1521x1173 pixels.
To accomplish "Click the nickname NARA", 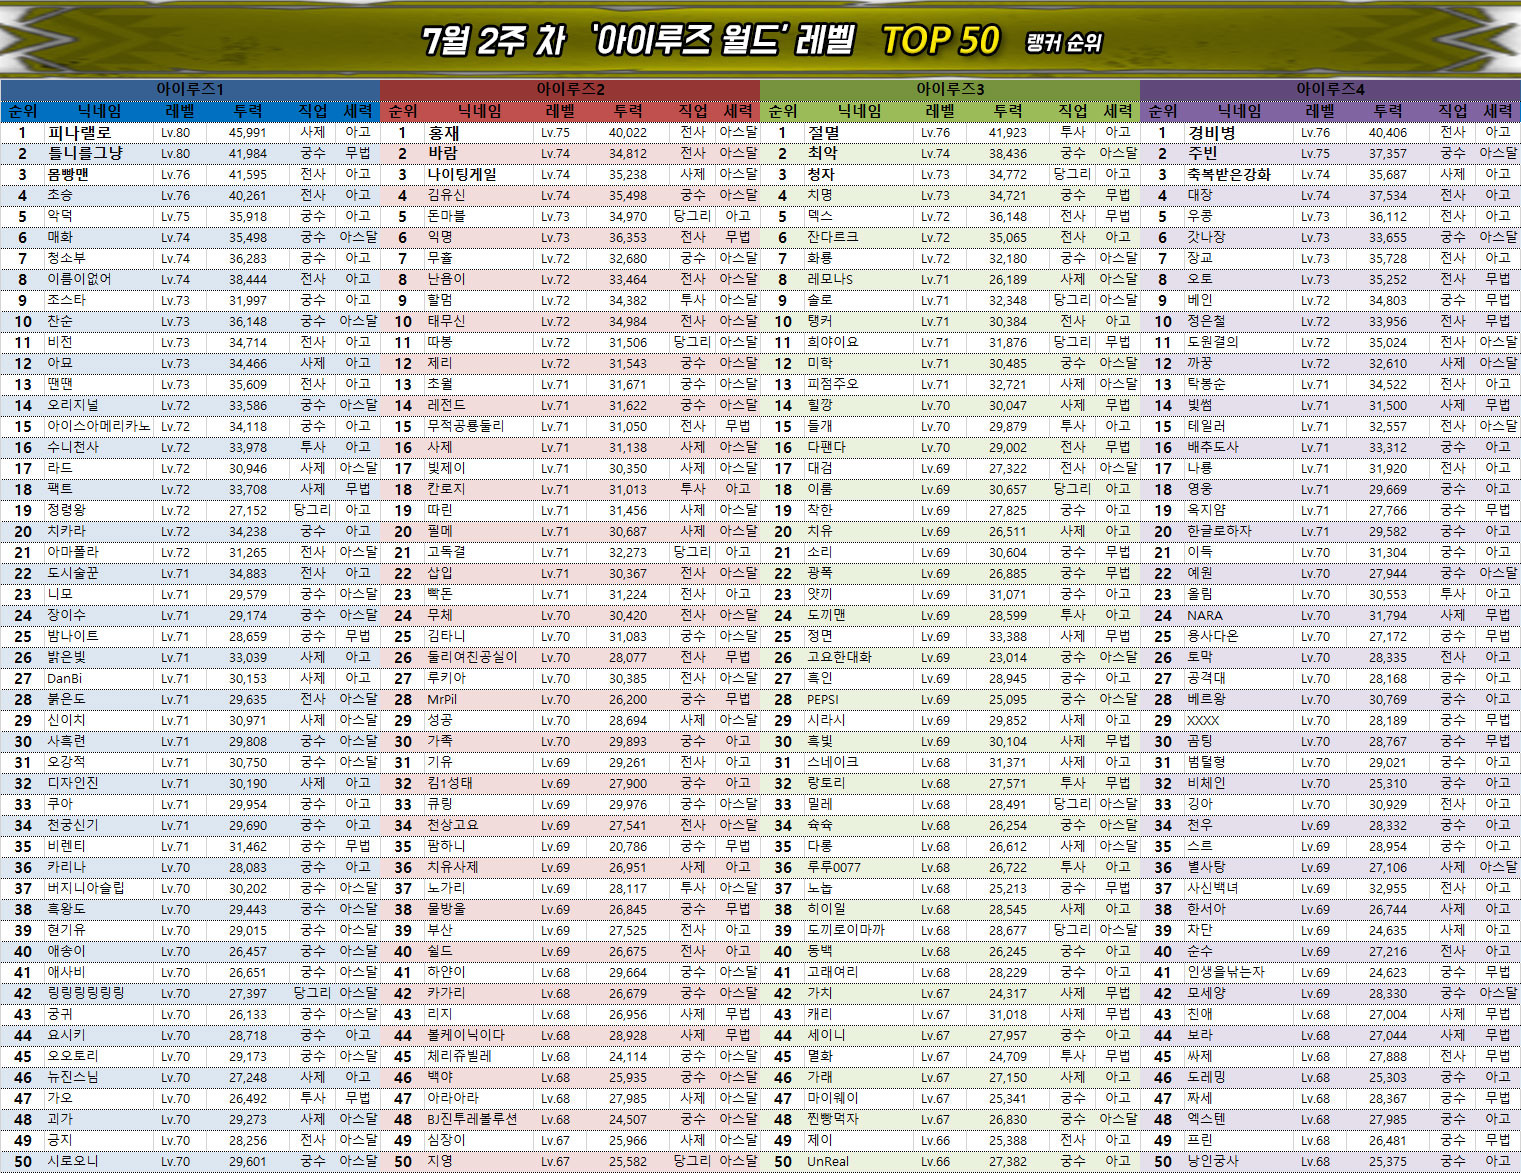I will pos(1204,616).
